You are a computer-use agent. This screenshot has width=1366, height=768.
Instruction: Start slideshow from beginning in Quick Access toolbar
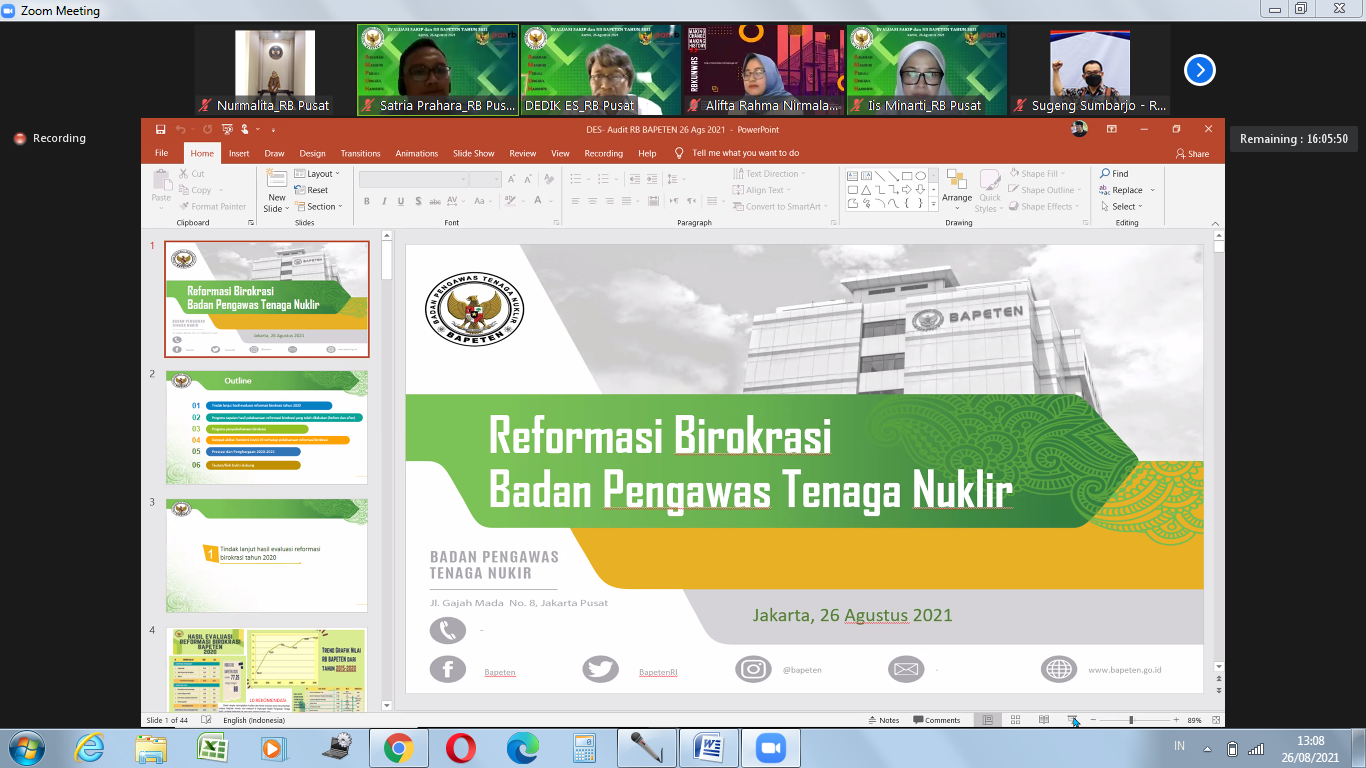click(227, 129)
